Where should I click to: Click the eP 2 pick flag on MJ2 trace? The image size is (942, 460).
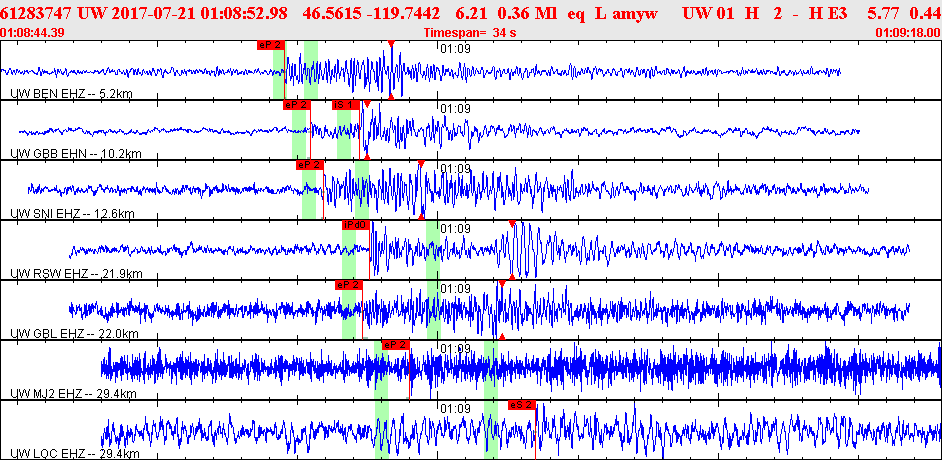395,345
